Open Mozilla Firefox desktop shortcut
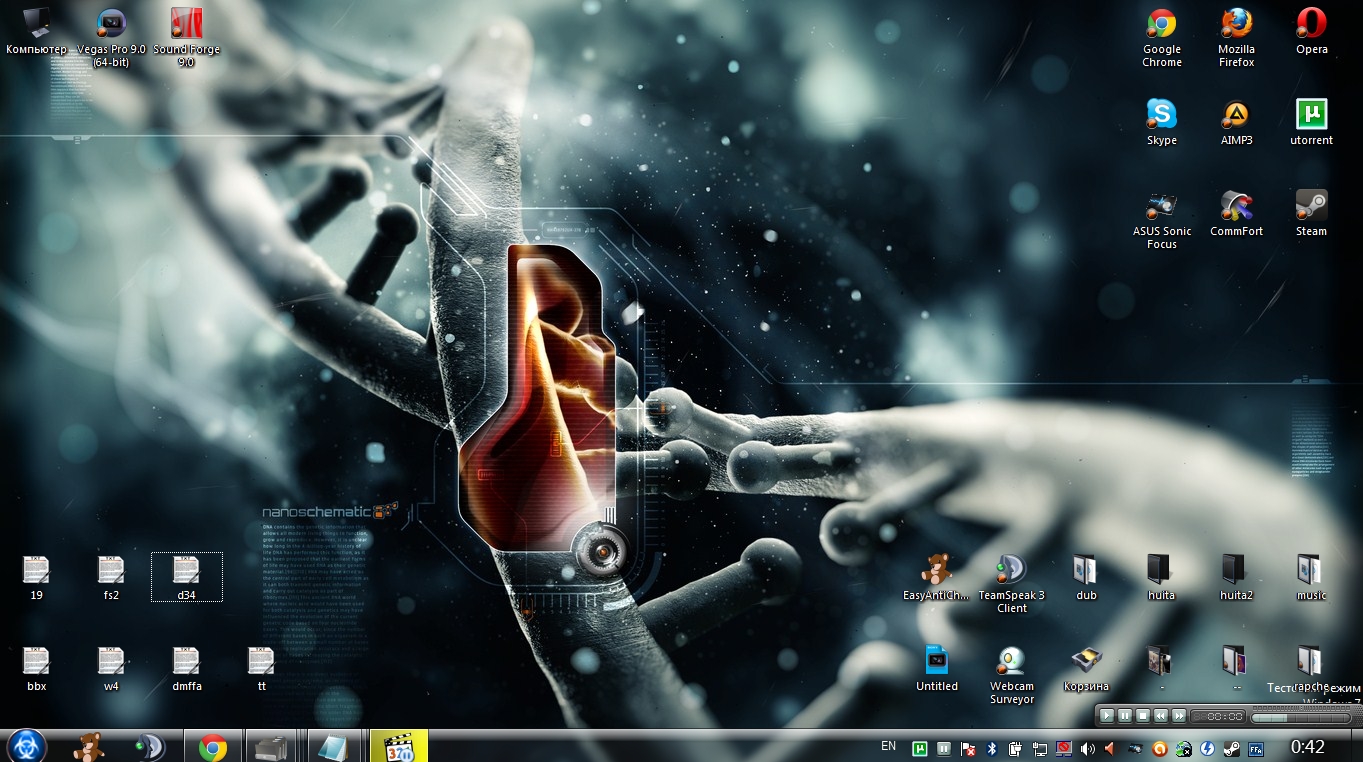1363x762 pixels. click(x=1236, y=37)
